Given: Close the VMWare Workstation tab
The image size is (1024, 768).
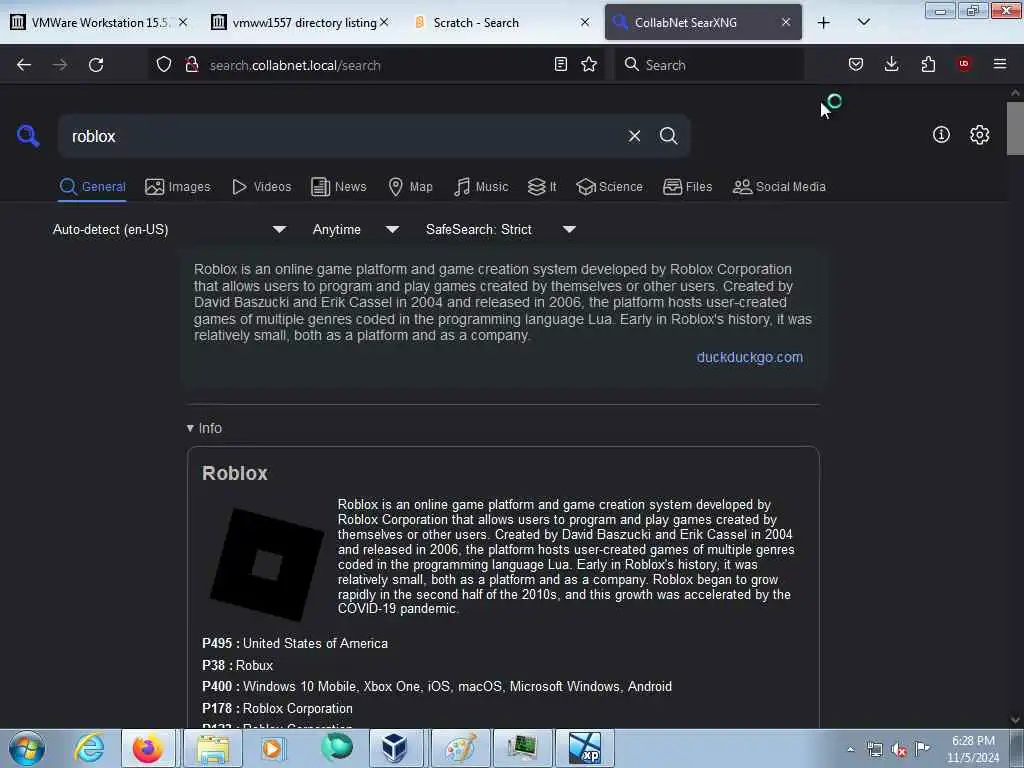Looking at the screenshot, I should click(183, 22).
